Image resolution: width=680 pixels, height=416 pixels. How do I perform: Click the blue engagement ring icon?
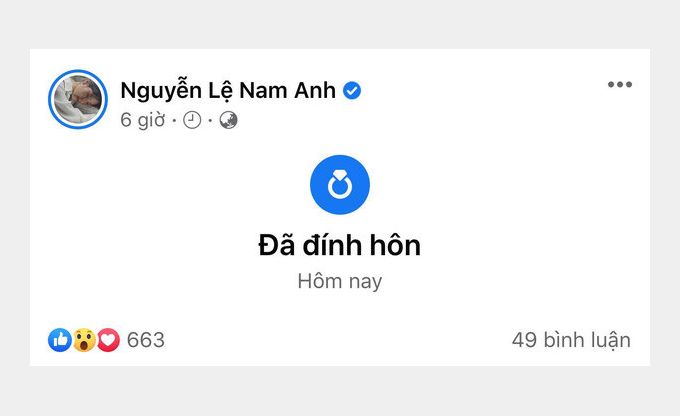tap(340, 185)
